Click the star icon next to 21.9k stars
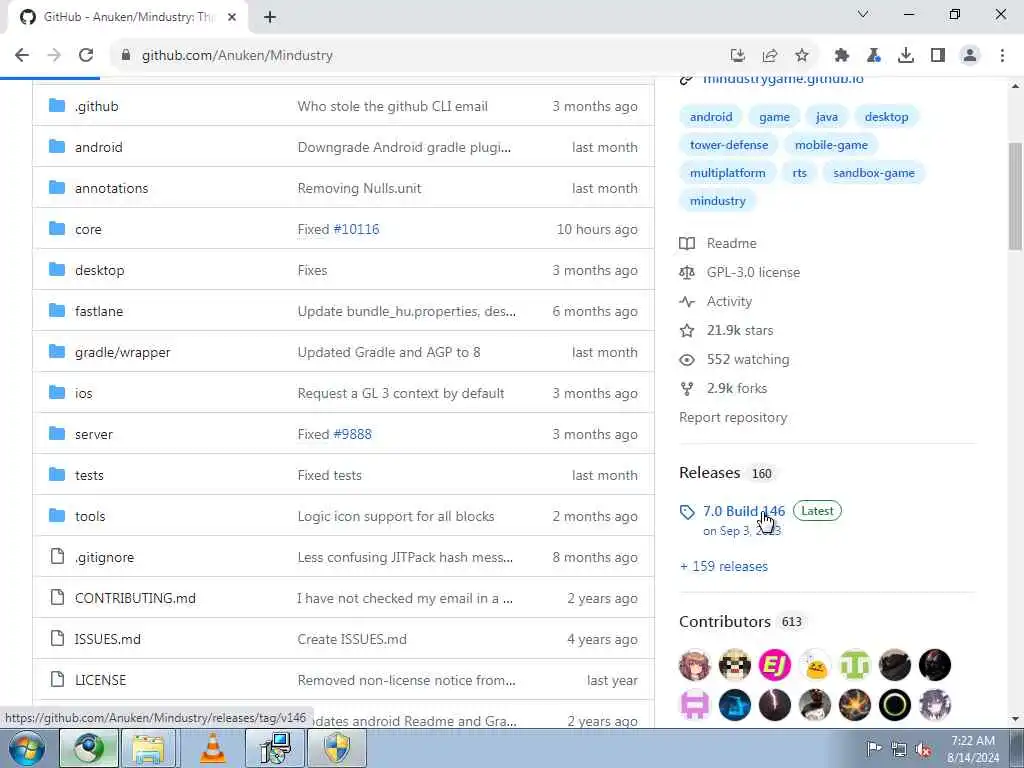 [x=687, y=330]
